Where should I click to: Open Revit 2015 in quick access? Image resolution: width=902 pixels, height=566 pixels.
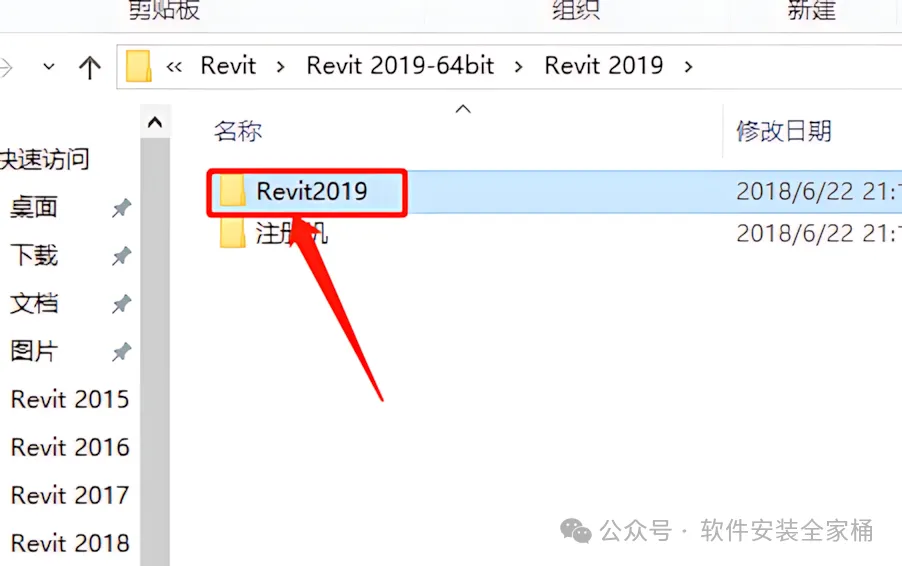[70, 399]
